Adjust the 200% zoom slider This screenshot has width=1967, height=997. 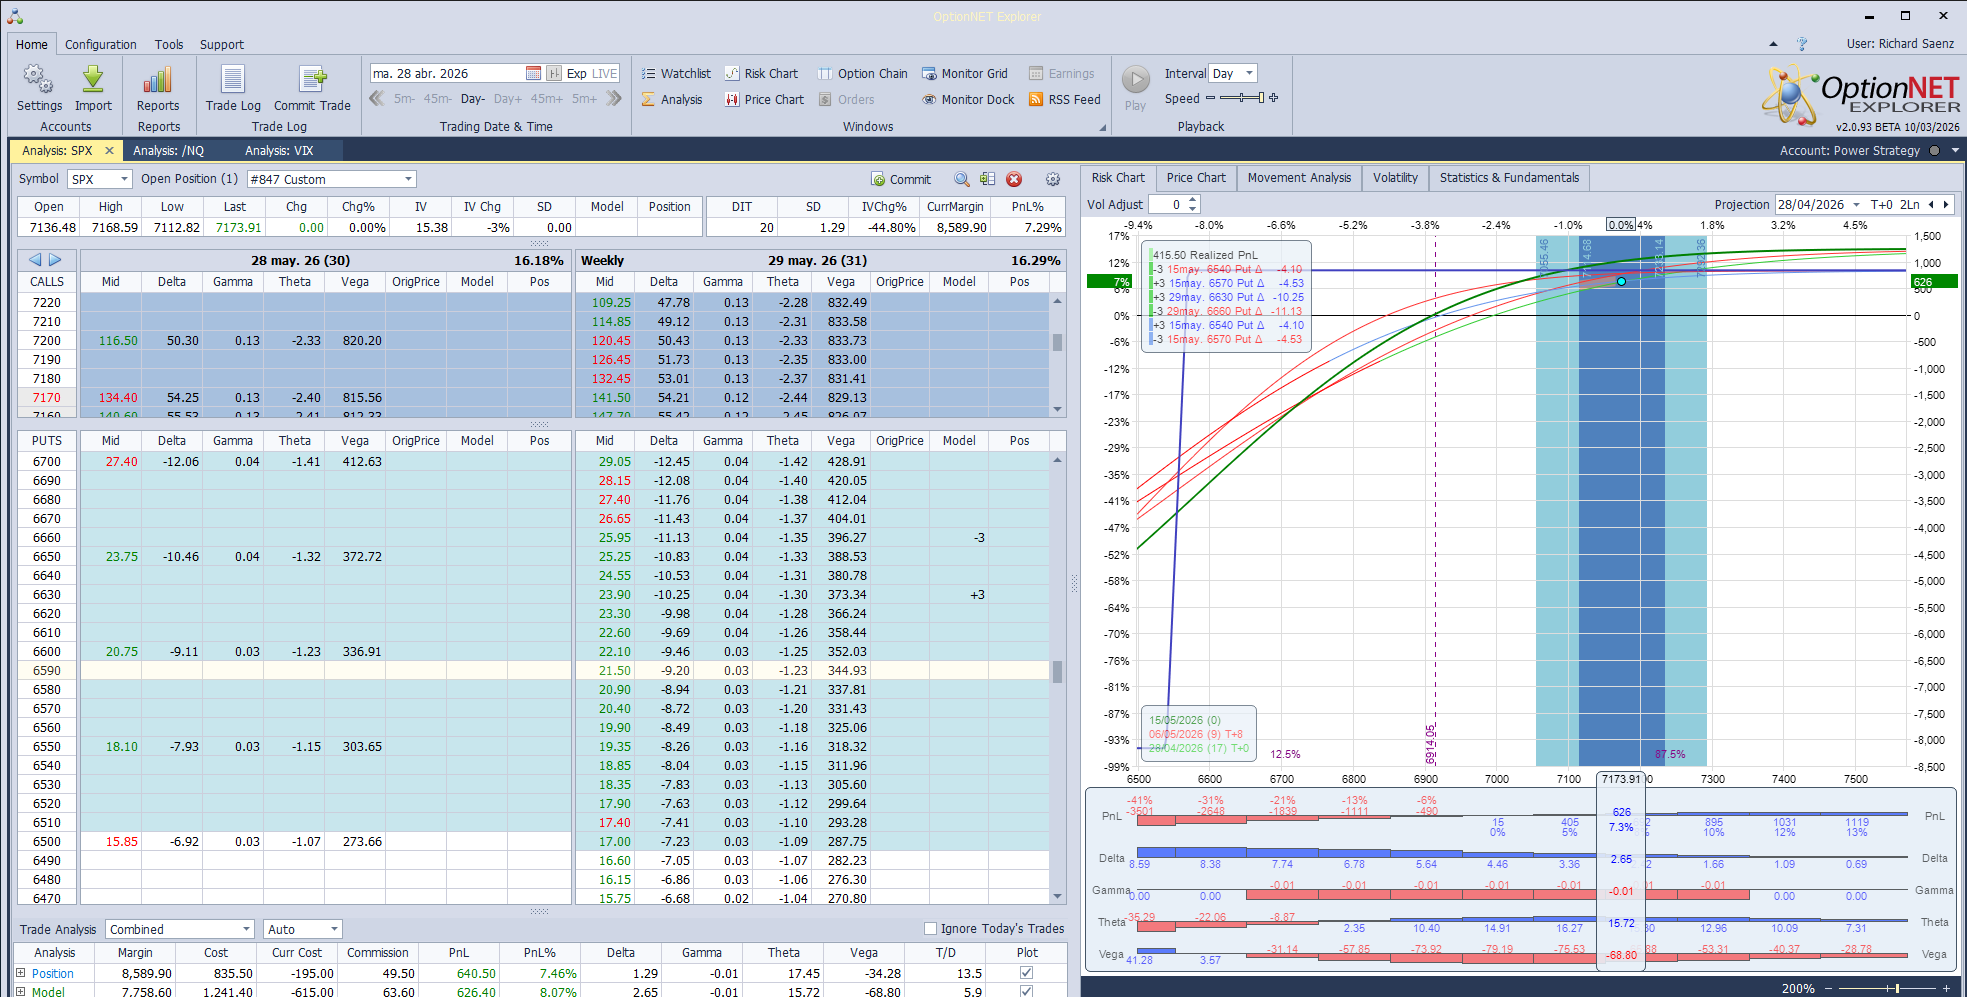(1889, 988)
